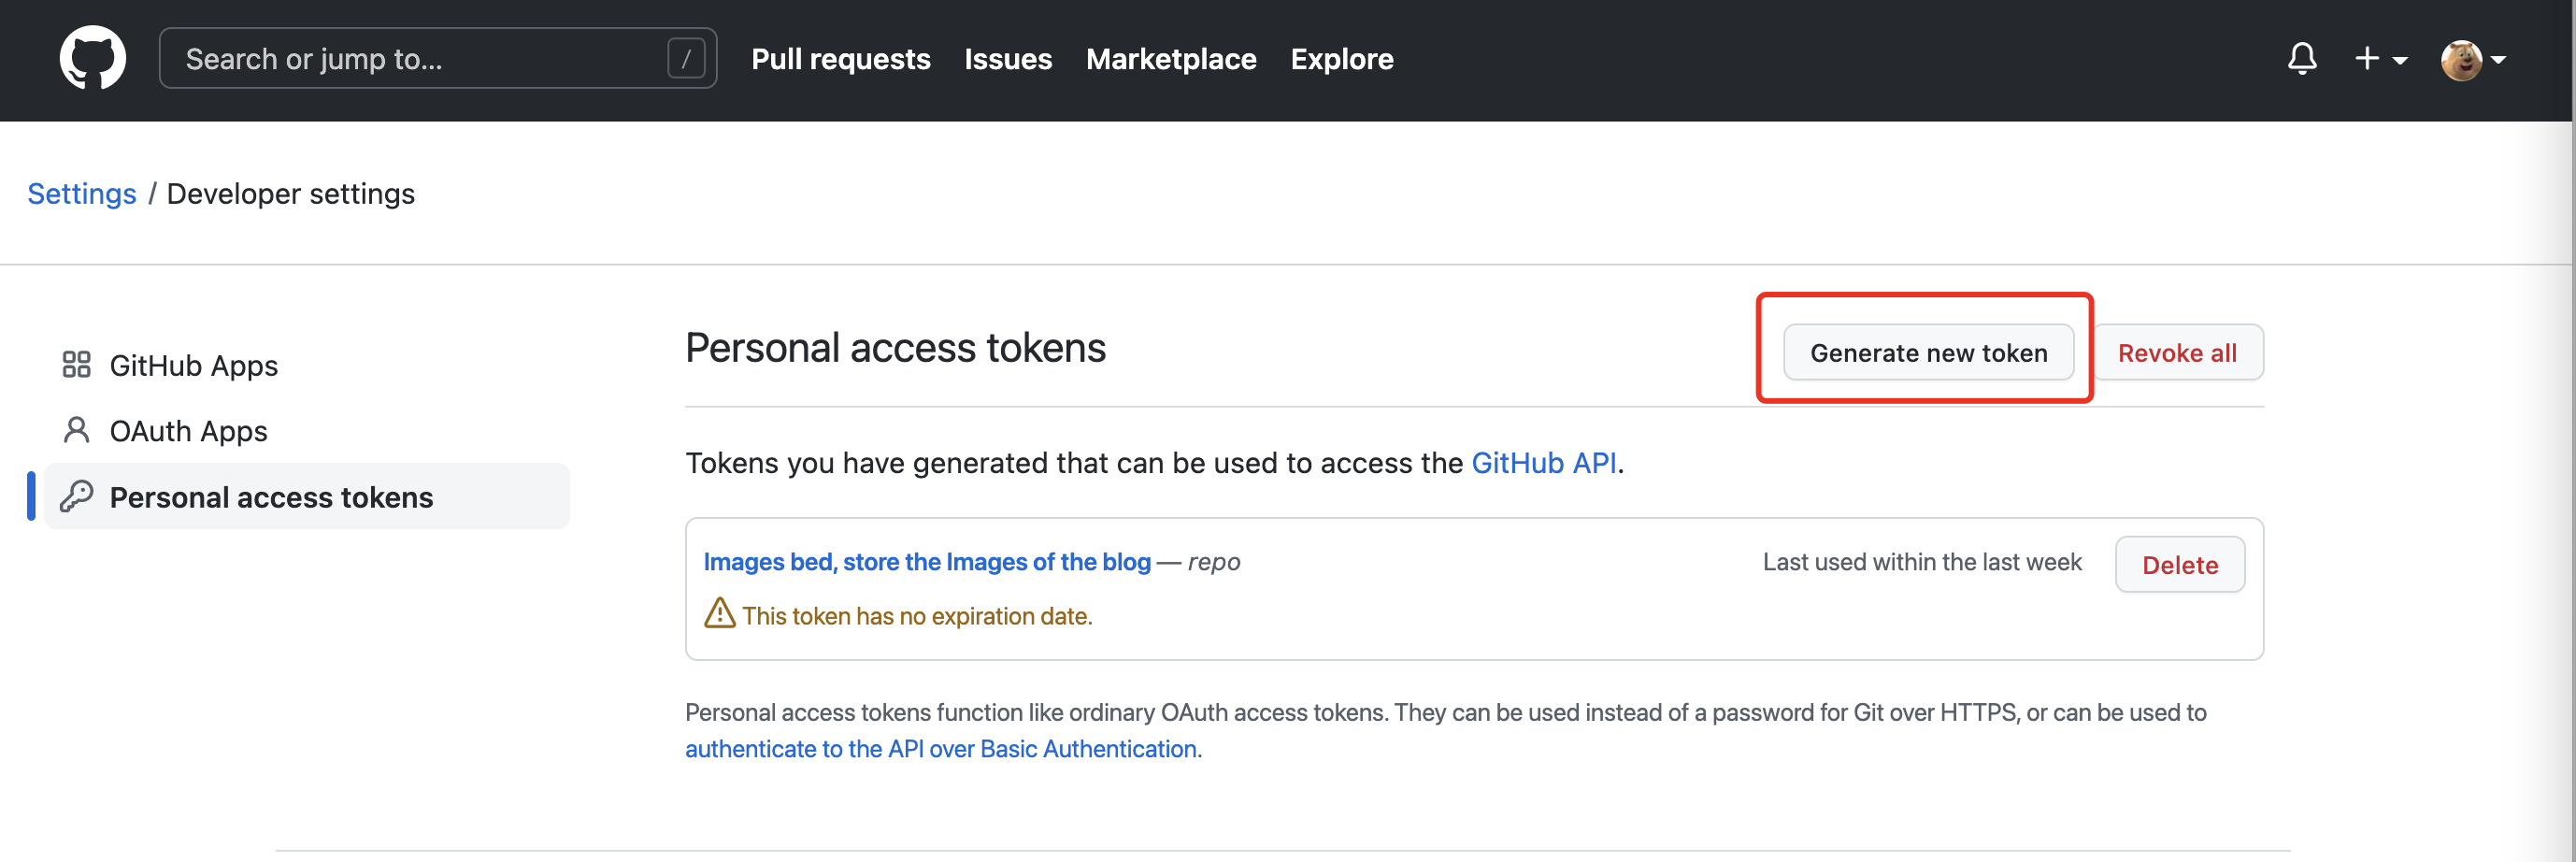The image size is (2576, 862).
Task: Click the Revoke all button
Action: click(x=2177, y=353)
